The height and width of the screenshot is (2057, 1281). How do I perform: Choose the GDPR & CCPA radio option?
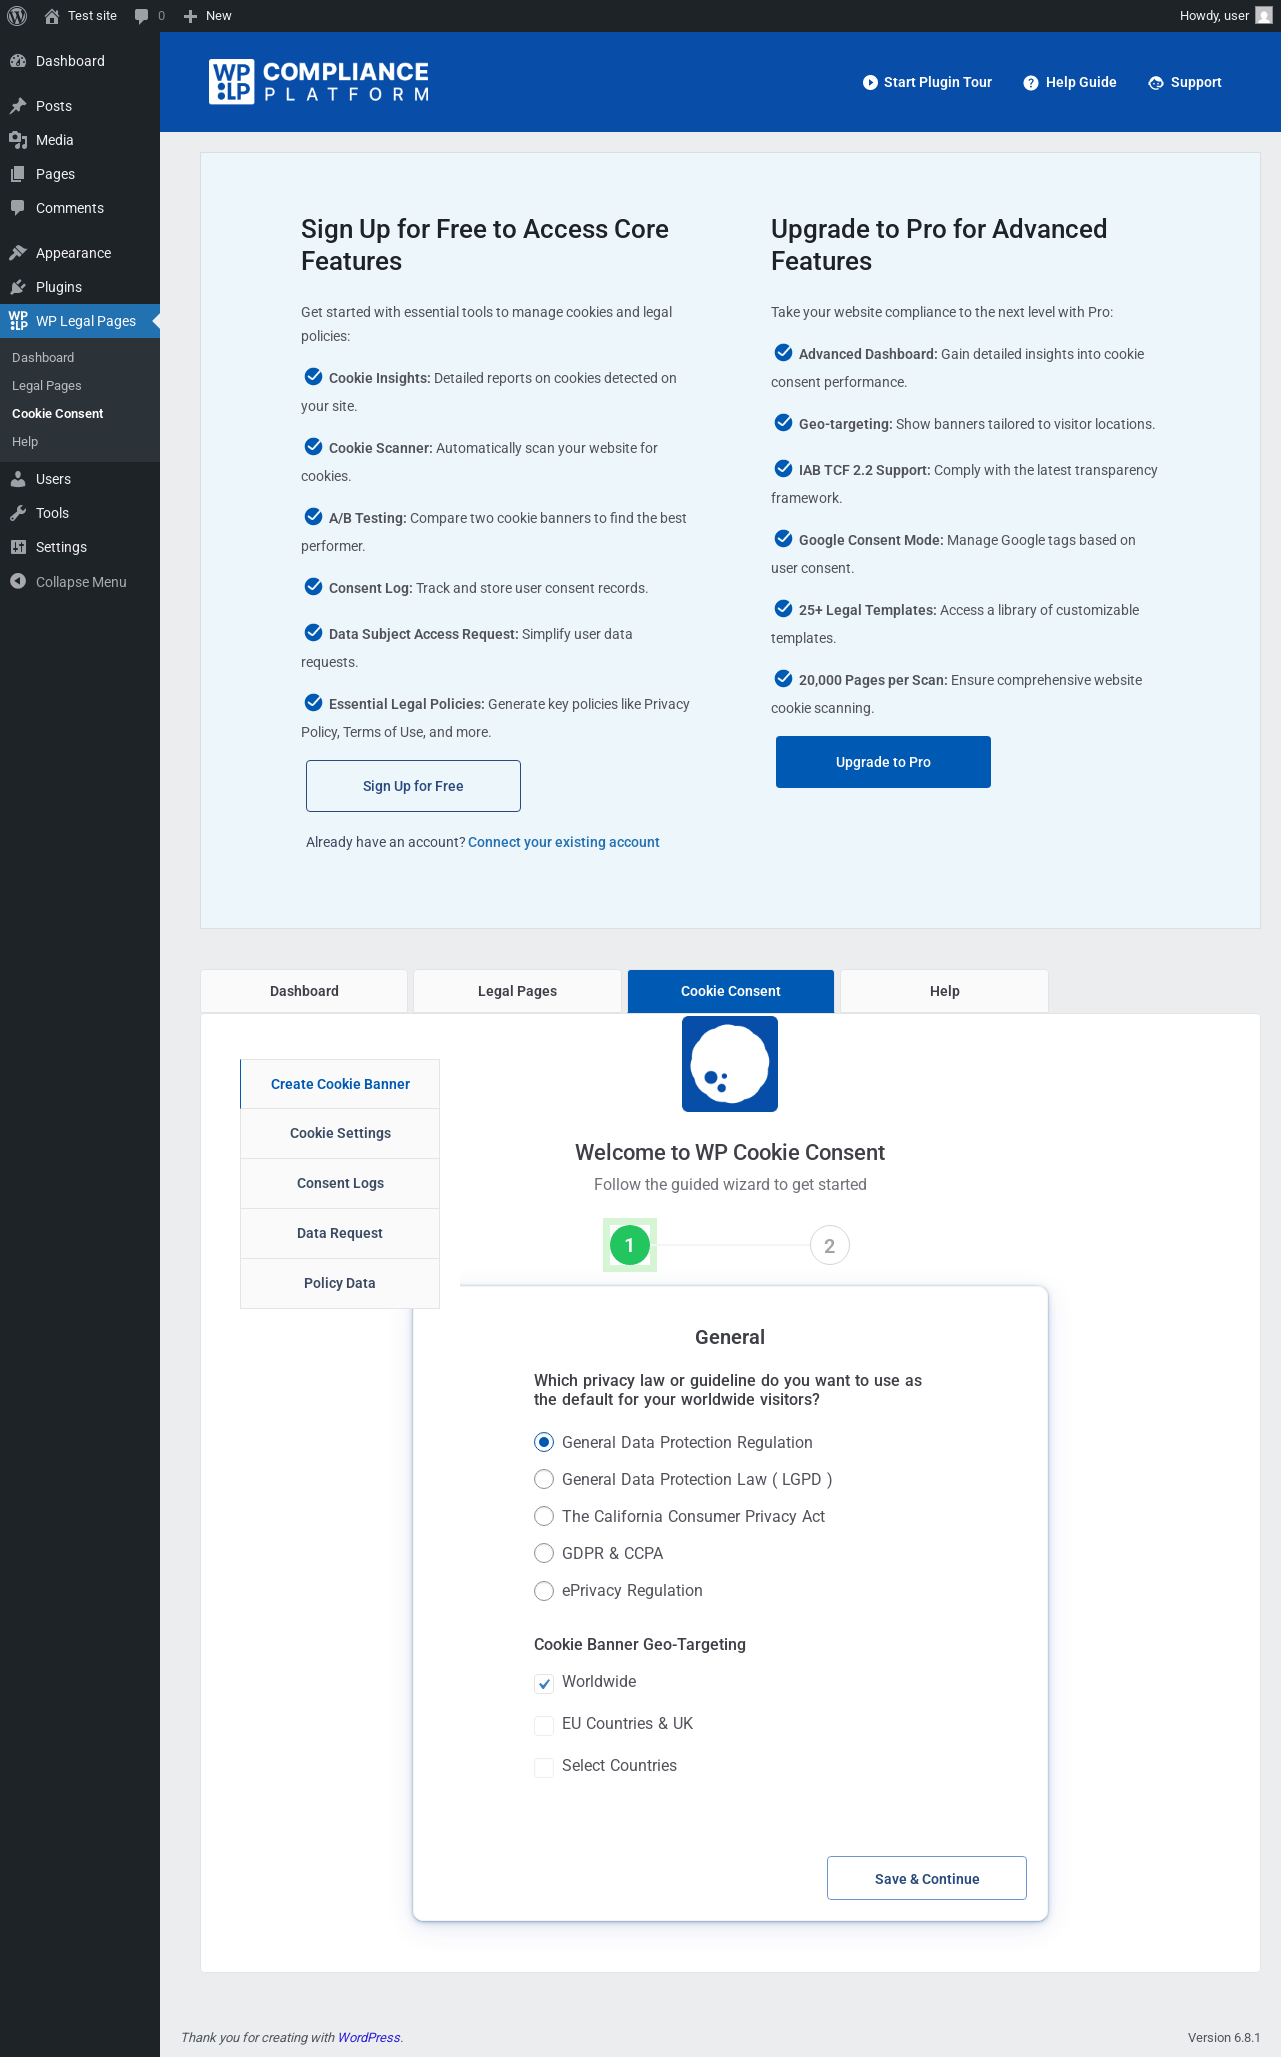[544, 1553]
